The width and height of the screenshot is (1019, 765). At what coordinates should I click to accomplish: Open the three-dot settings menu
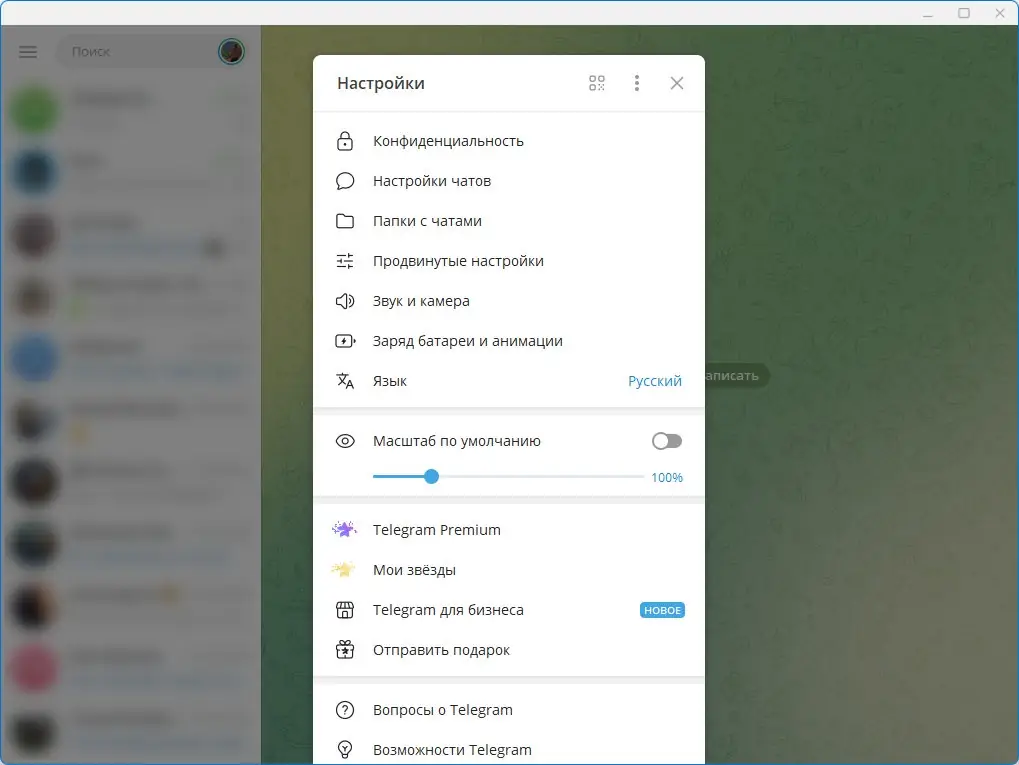point(636,83)
